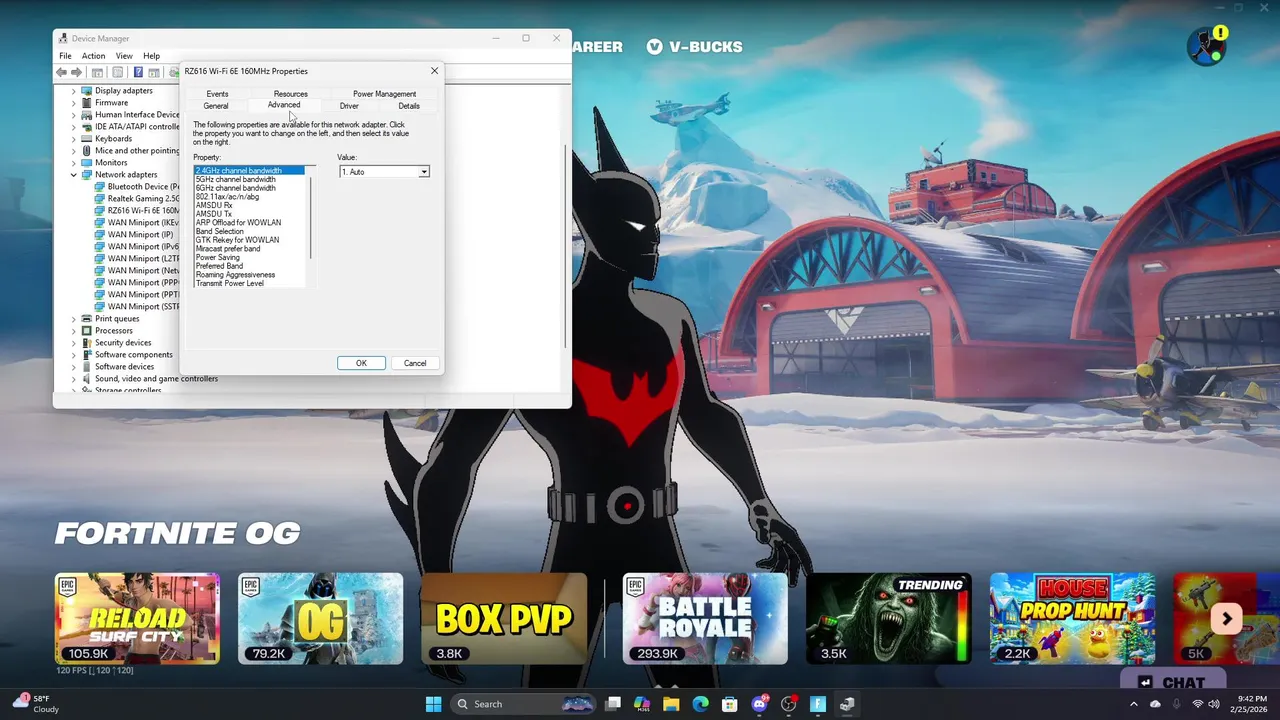Image resolution: width=1280 pixels, height=720 pixels.
Task: Expand the Monitors node
Action: tap(73, 163)
